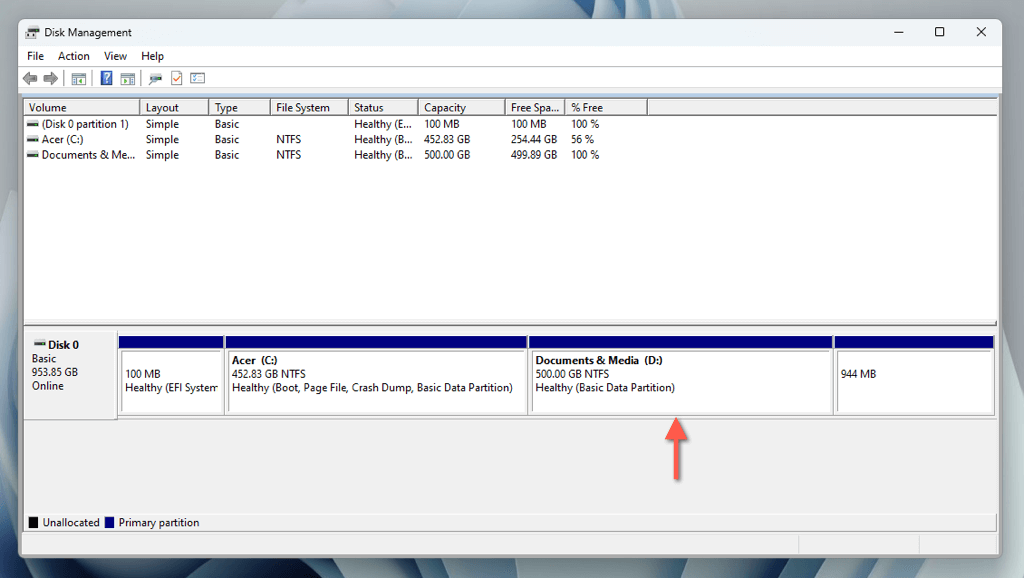Image resolution: width=1024 pixels, height=578 pixels.
Task: Click the settings checklist toolbar icon
Action: click(198, 78)
